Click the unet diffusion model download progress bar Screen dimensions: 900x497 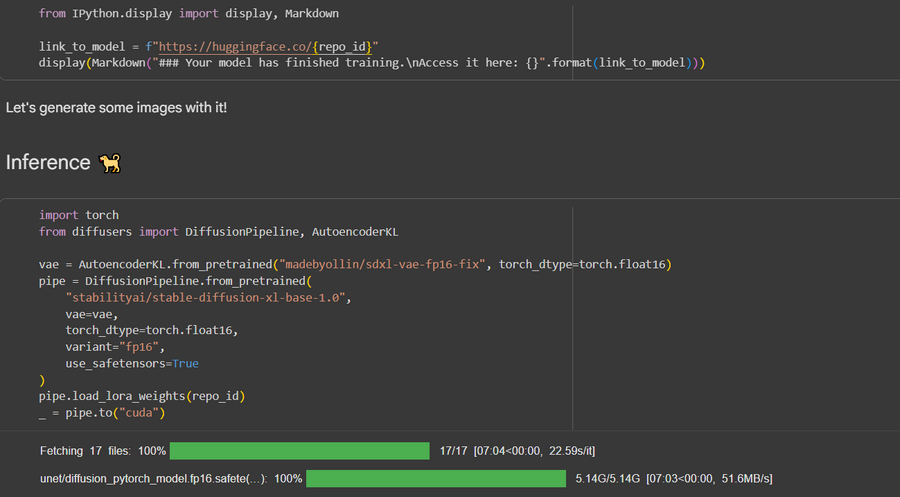435,479
